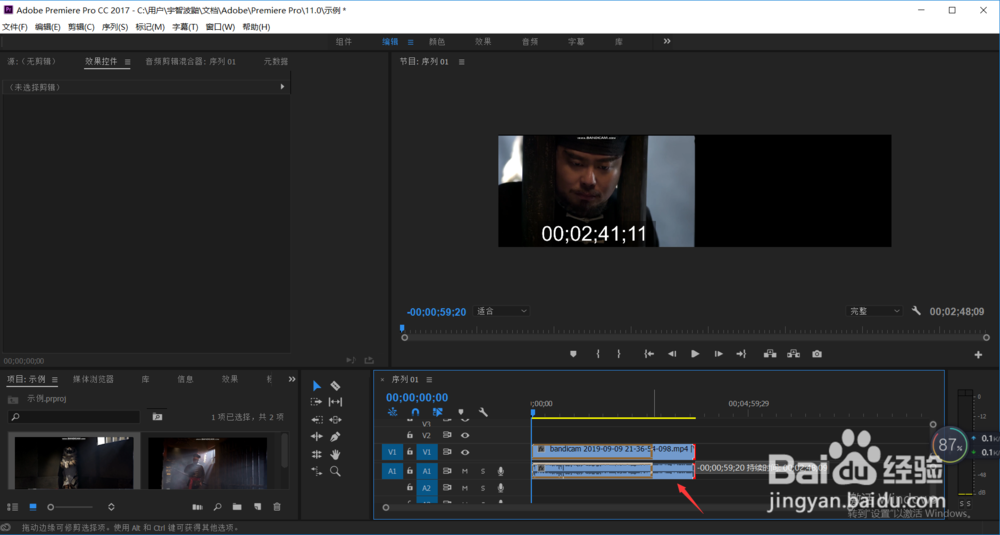Expand effect controls arrow beside 未选择剪辑

(x=283, y=87)
